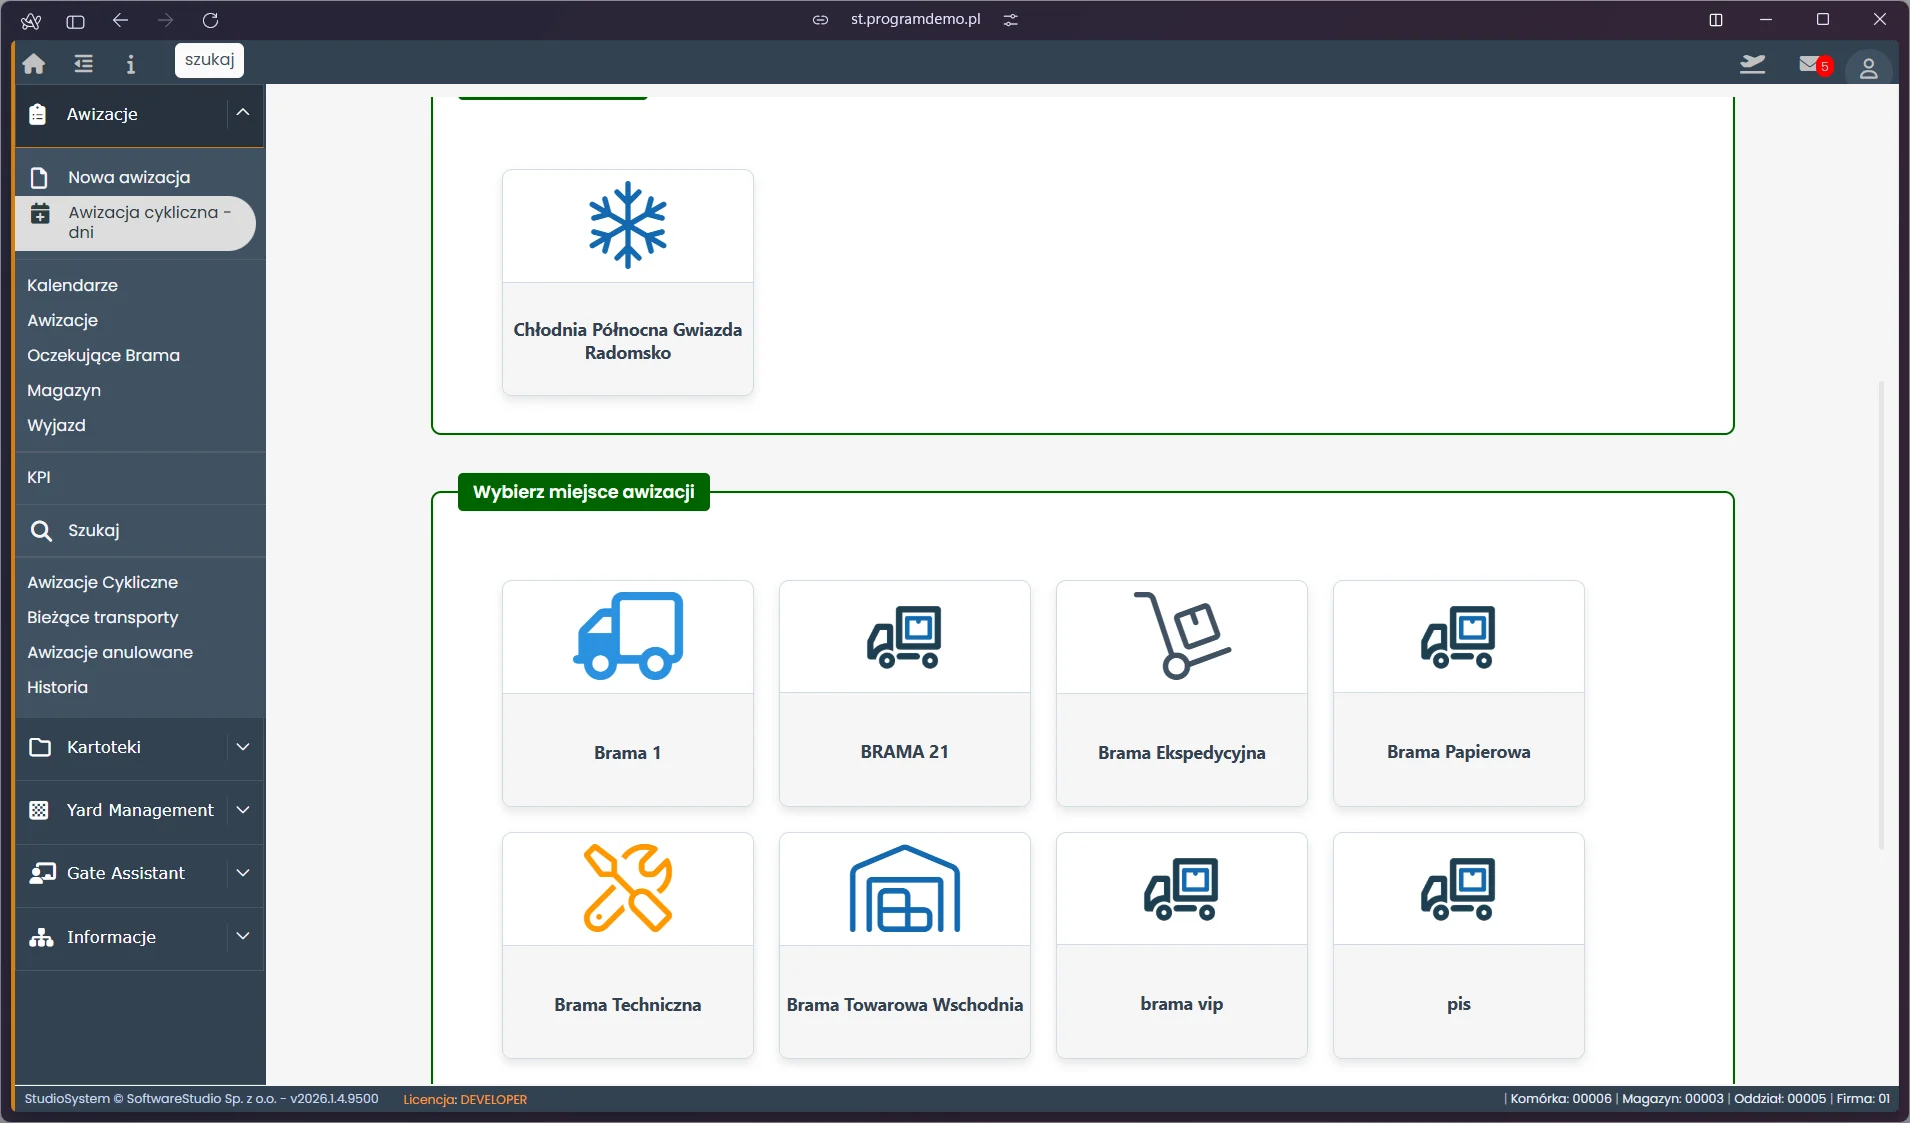Open Magazyn link in sidebar
This screenshot has width=1910, height=1123.
pos(64,390)
